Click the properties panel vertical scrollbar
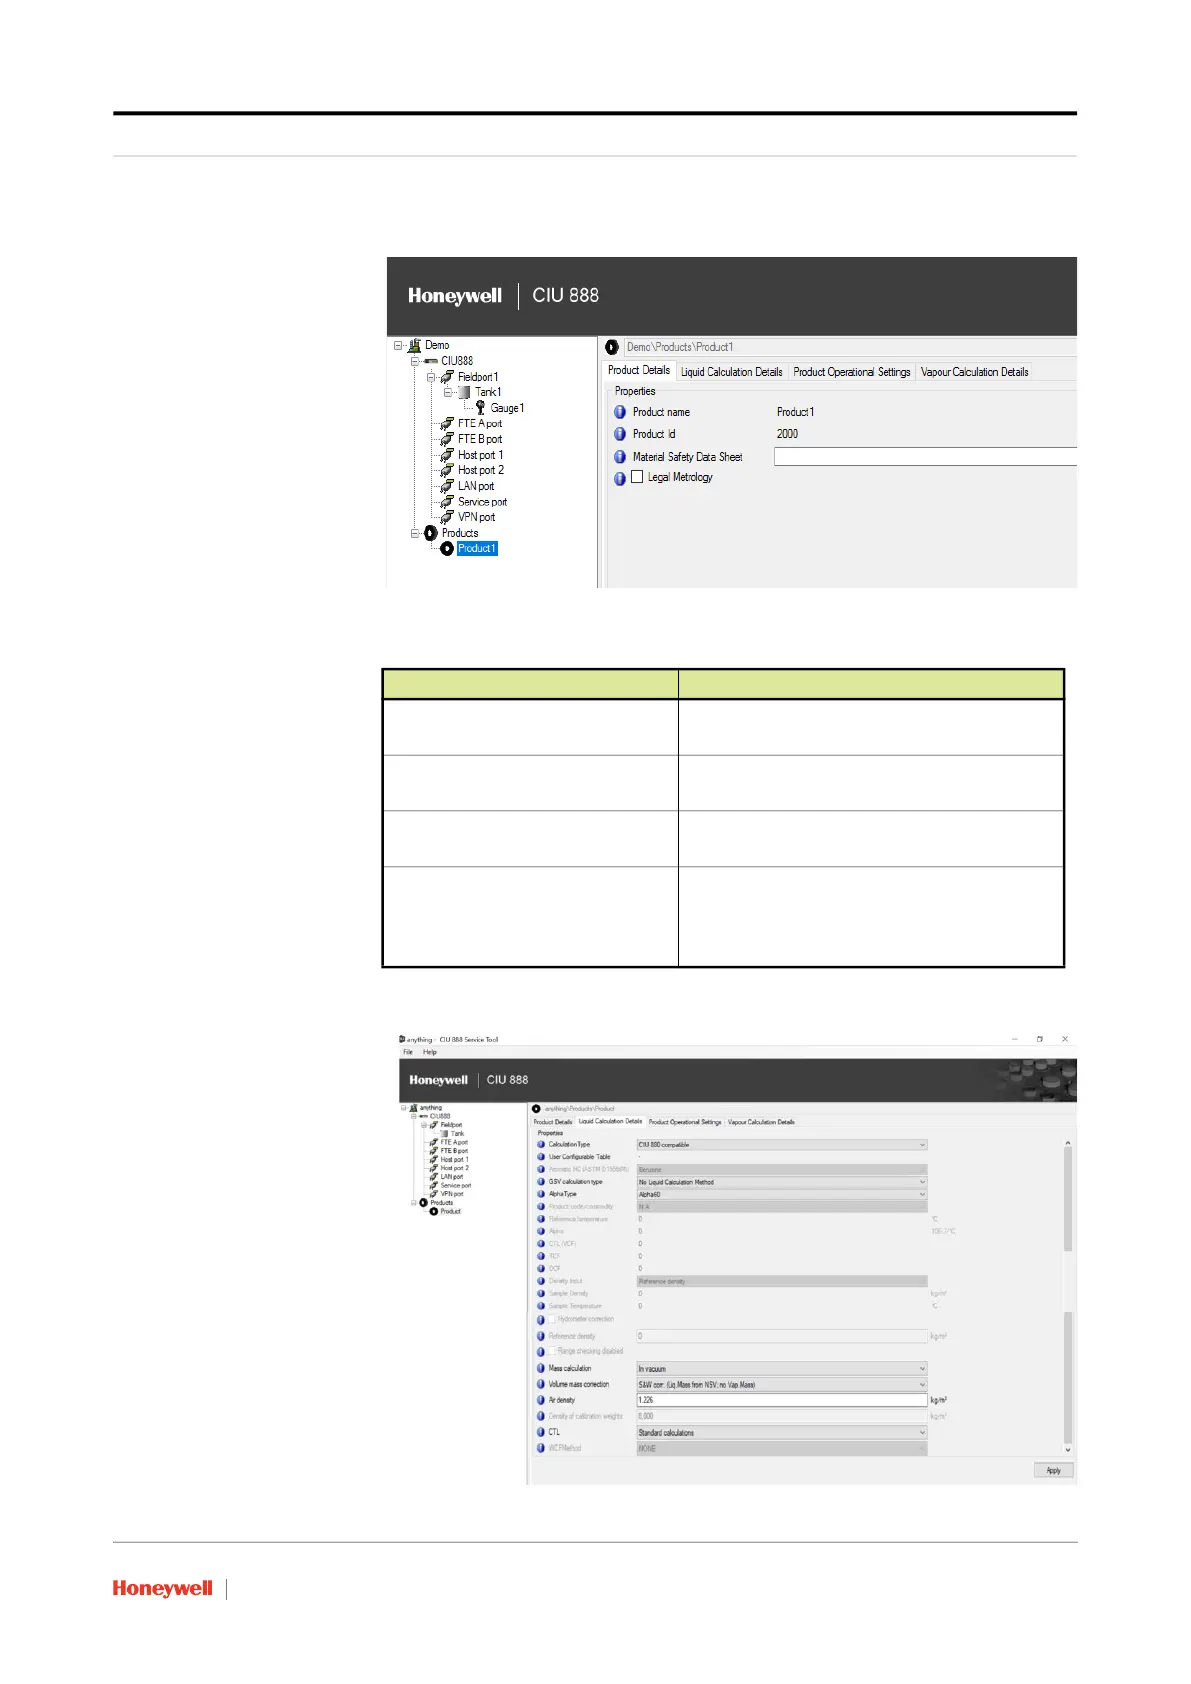The width and height of the screenshot is (1191, 1684). pyautogui.click(x=1068, y=1296)
